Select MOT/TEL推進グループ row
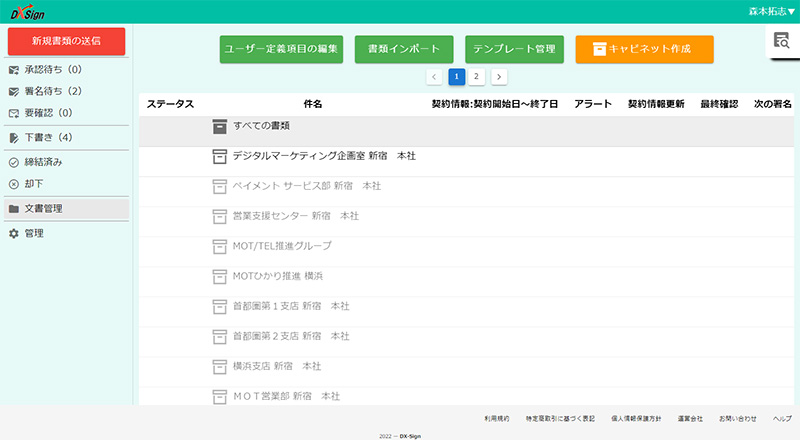800x440 pixels. click(466, 252)
